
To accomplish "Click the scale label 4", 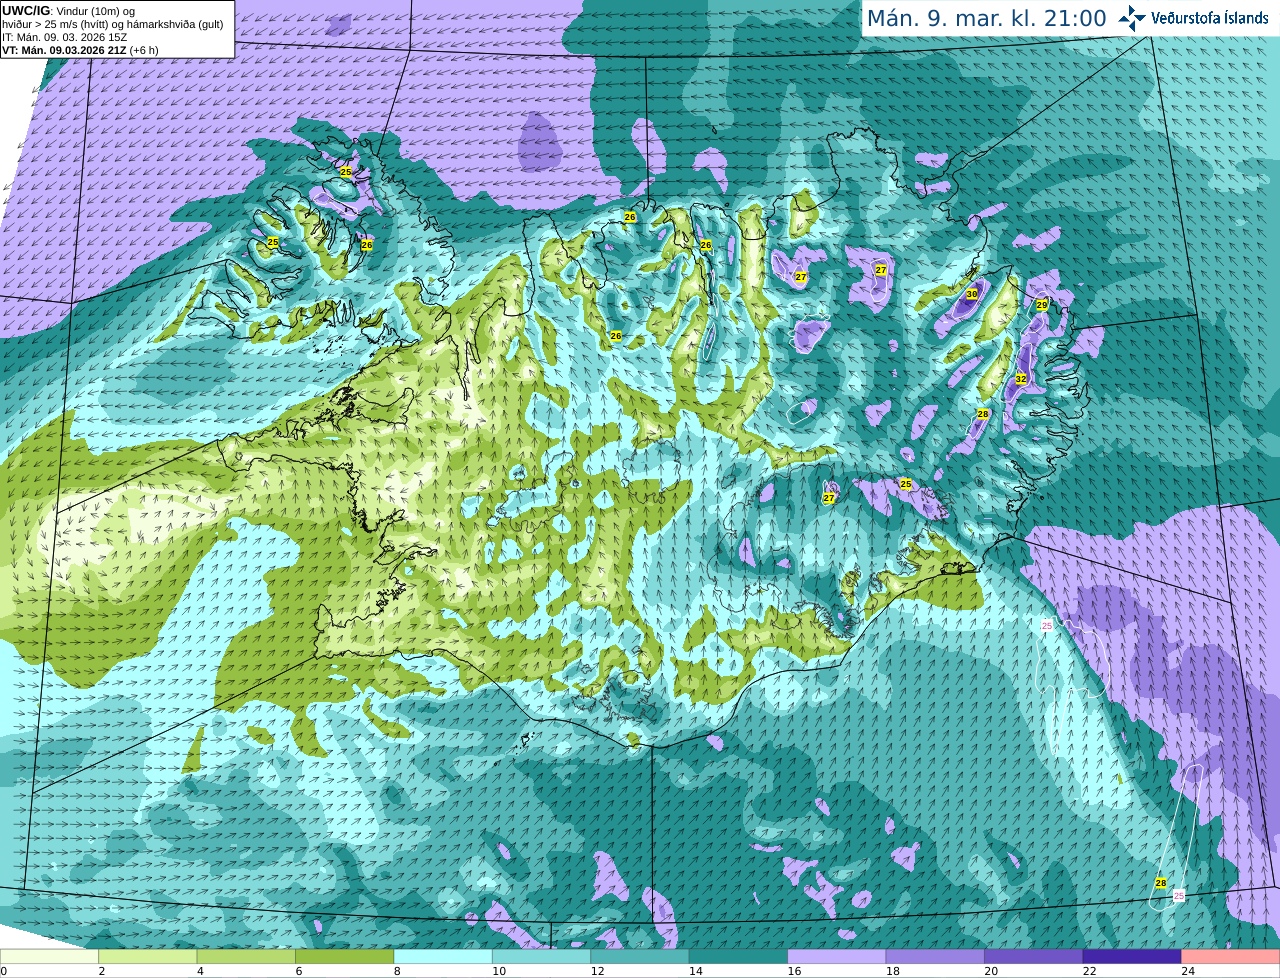I will pos(200,971).
